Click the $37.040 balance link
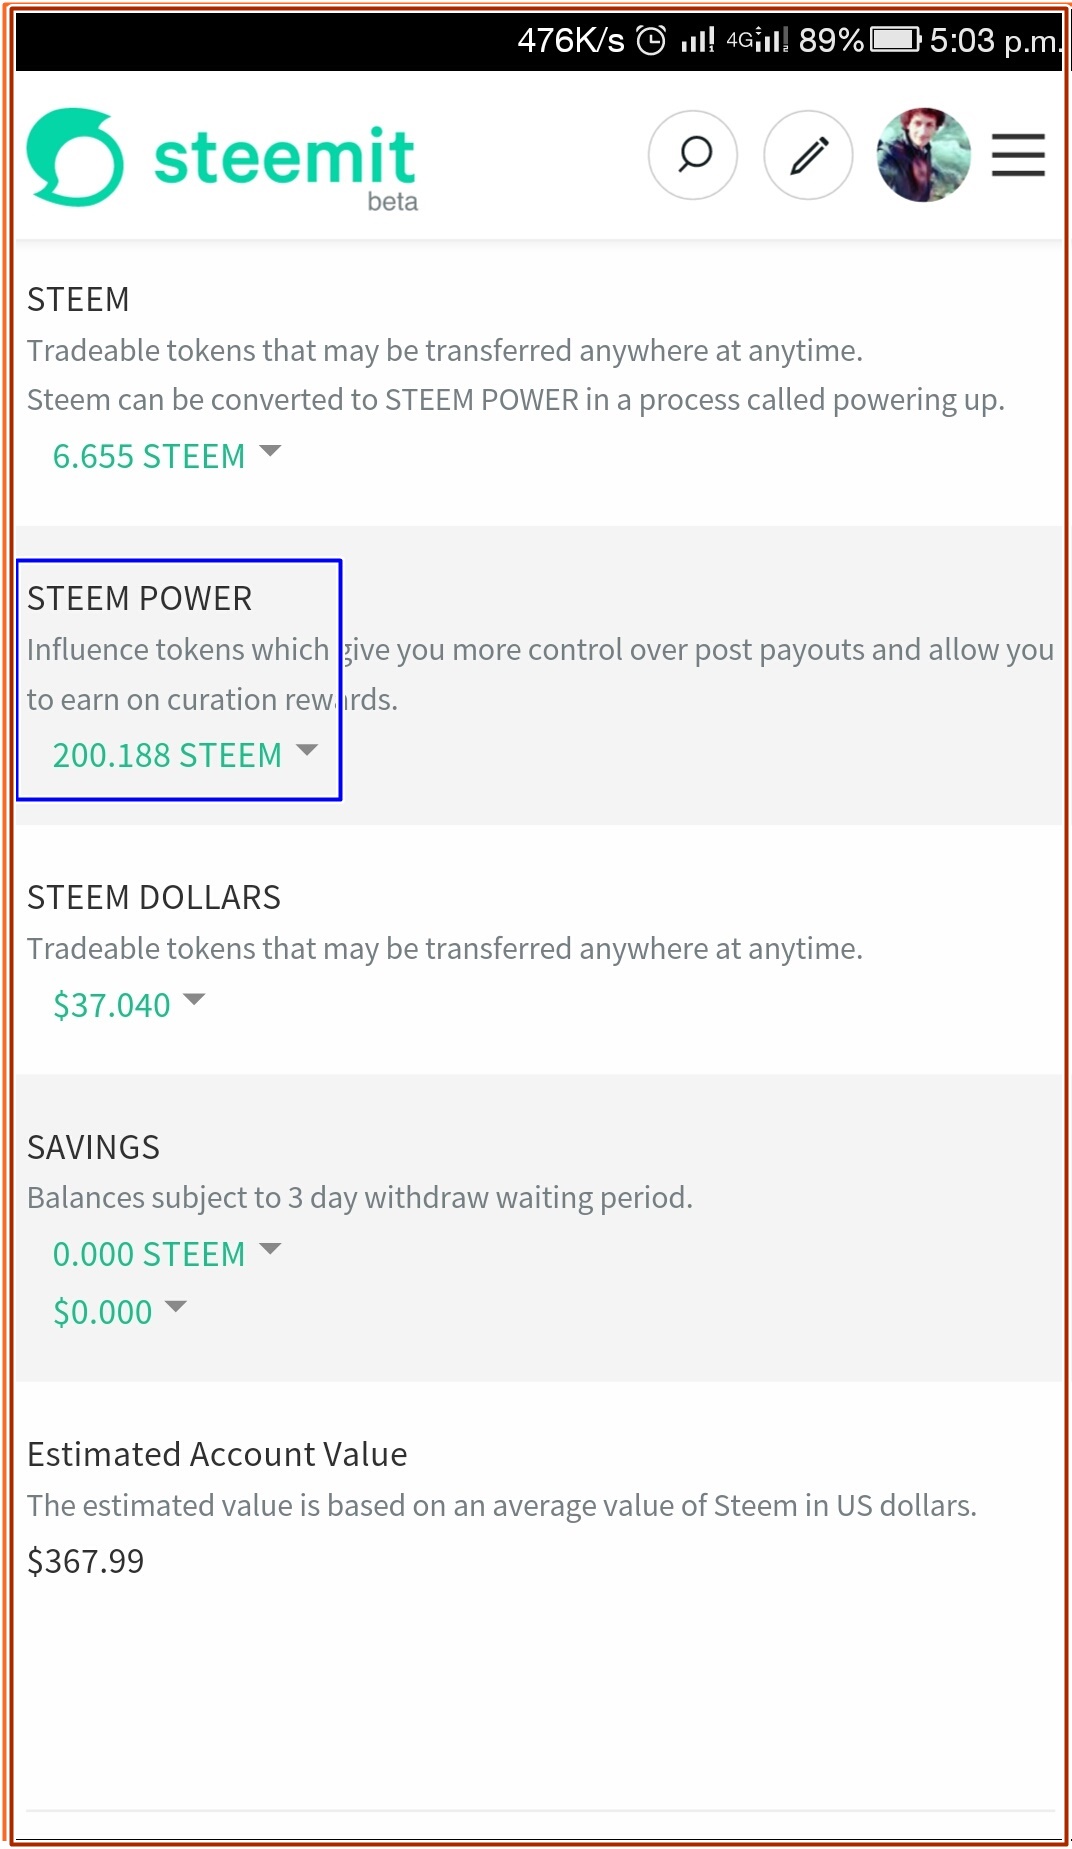Screen dimensions: 1072x1849 point(111,1005)
